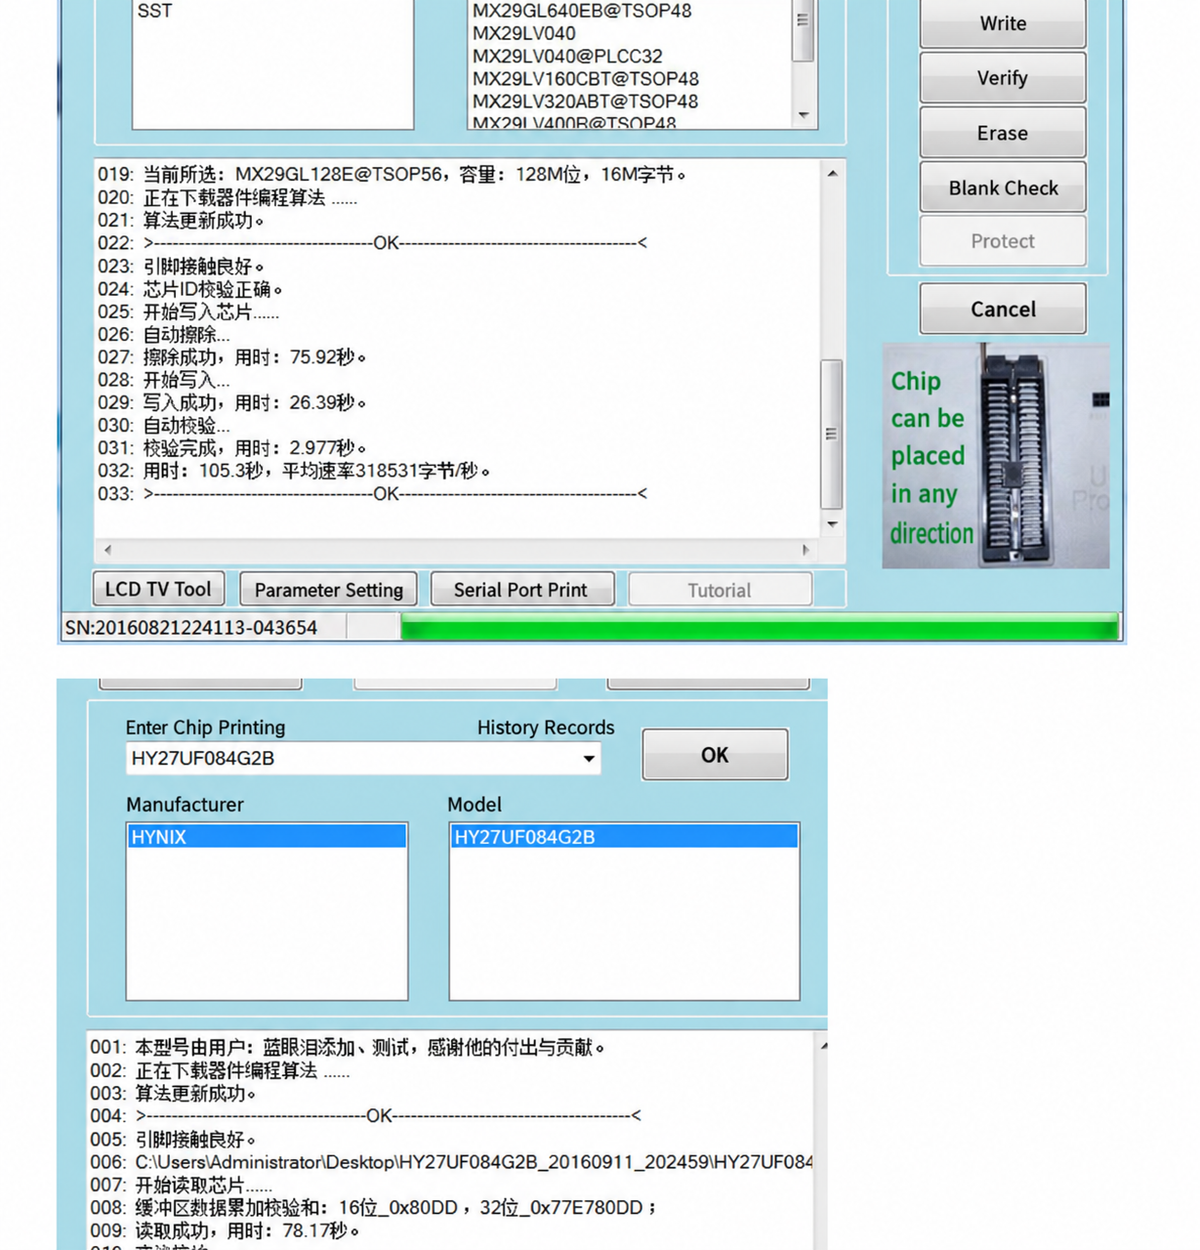The width and height of the screenshot is (1200, 1250).
Task: Click lower log line 009 read time 78.17
Action: [x=225, y=1231]
